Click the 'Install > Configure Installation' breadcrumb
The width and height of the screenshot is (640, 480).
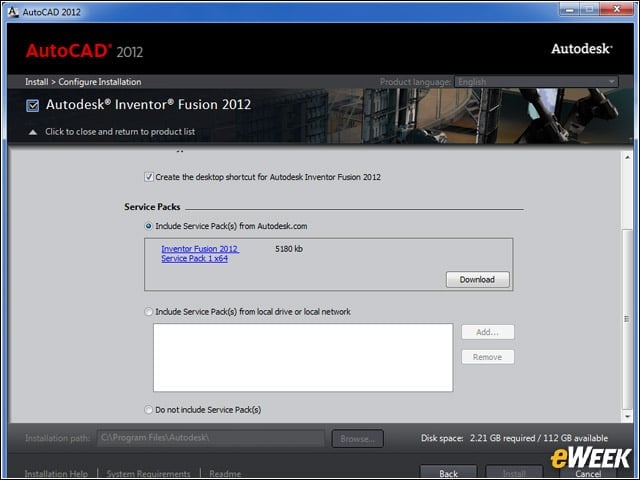click(83, 82)
